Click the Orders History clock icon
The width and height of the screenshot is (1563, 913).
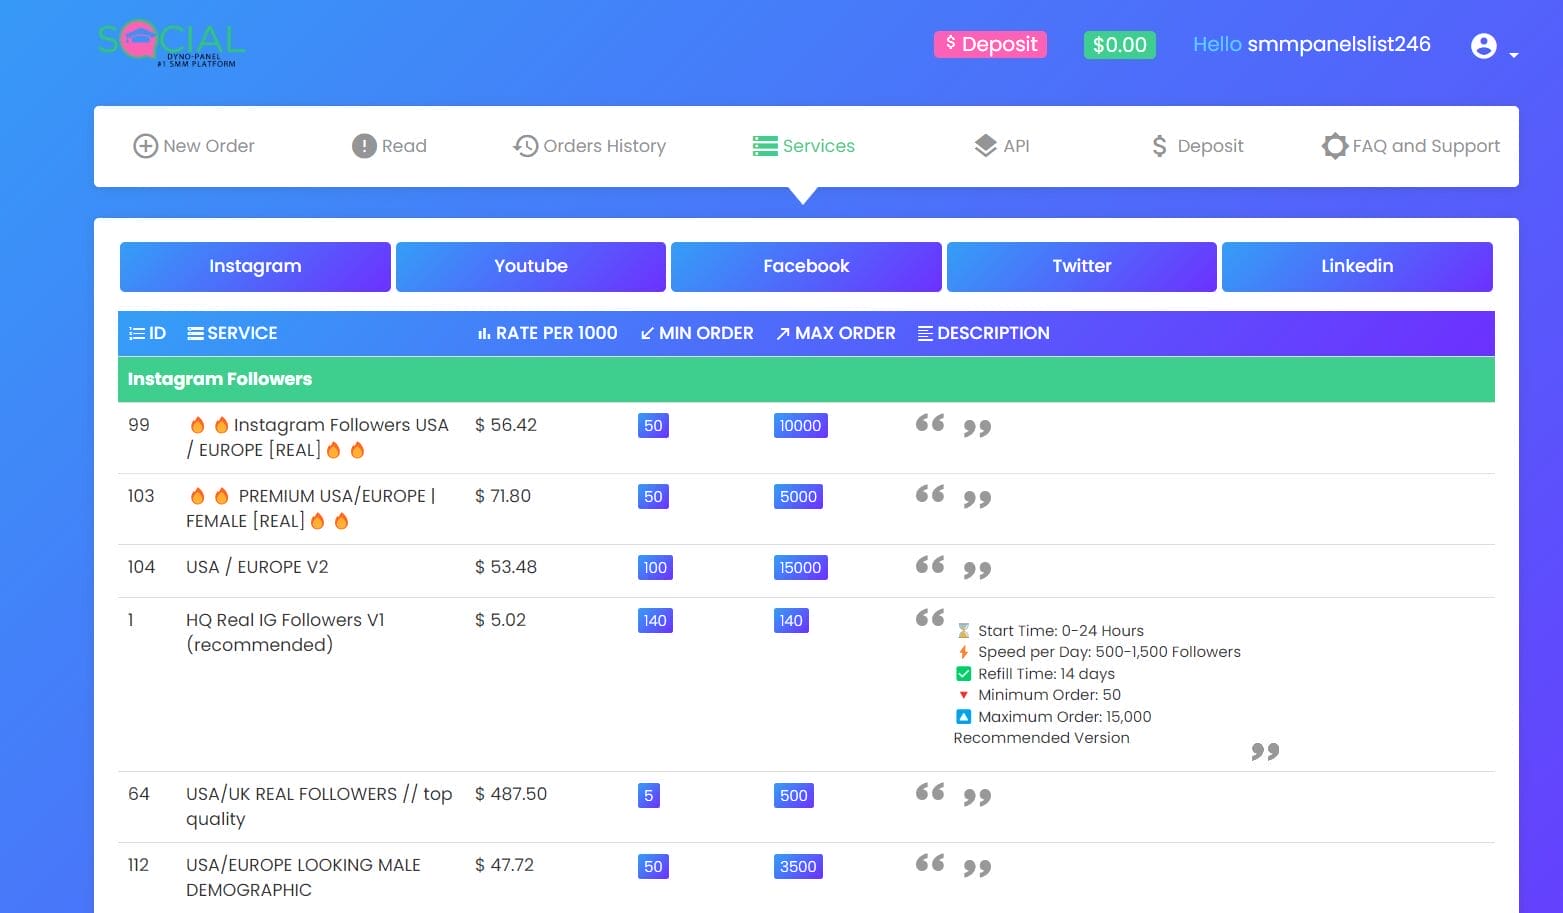pos(525,146)
